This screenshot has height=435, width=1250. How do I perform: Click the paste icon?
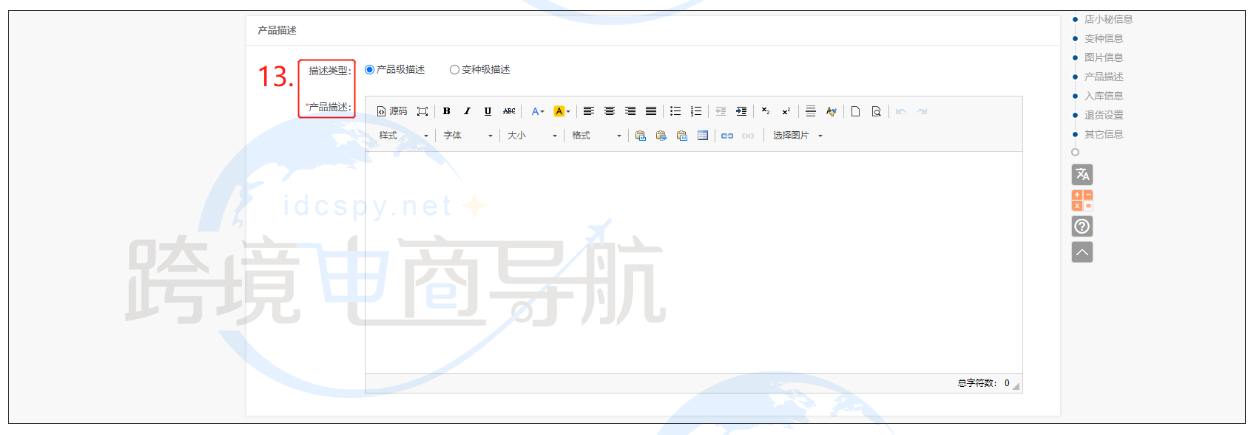coord(640,135)
